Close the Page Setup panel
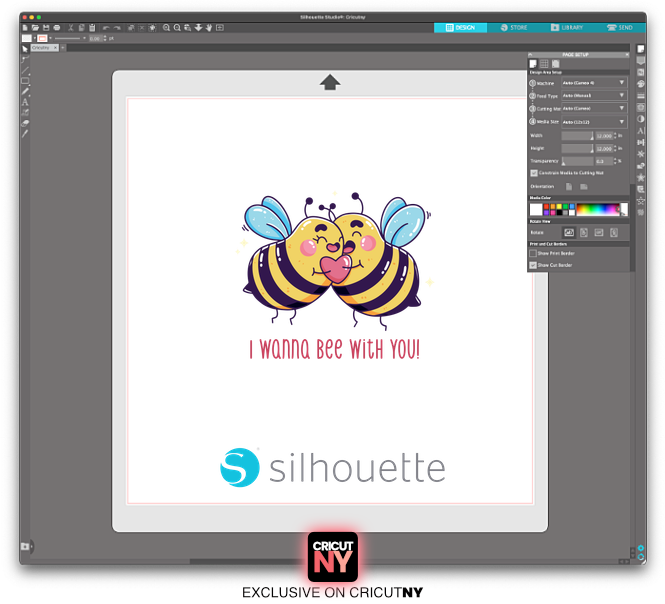 point(627,55)
